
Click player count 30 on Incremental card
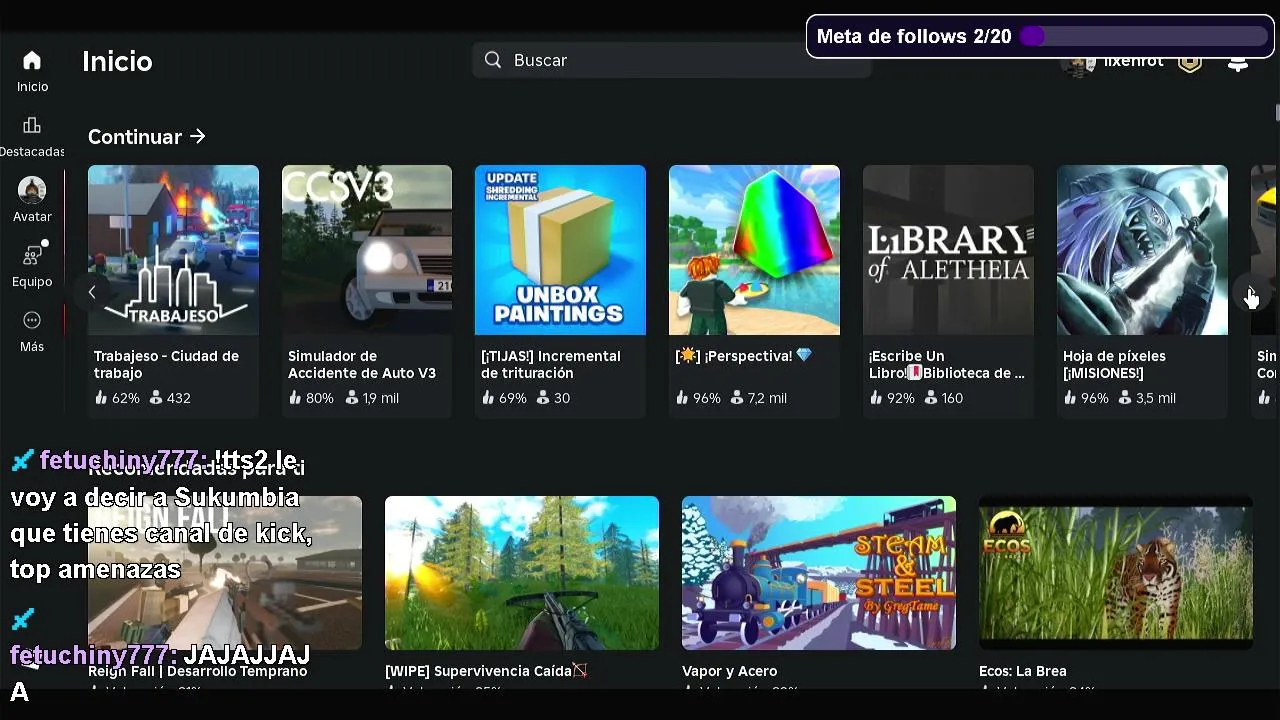[x=554, y=398]
